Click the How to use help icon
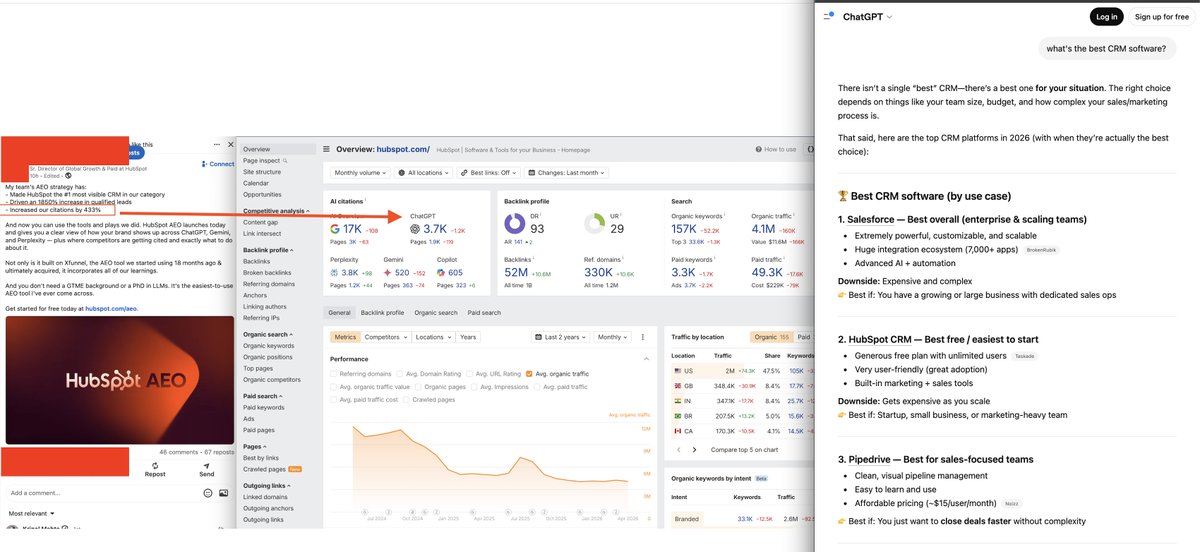This screenshot has height=552, width=1200. point(759,149)
